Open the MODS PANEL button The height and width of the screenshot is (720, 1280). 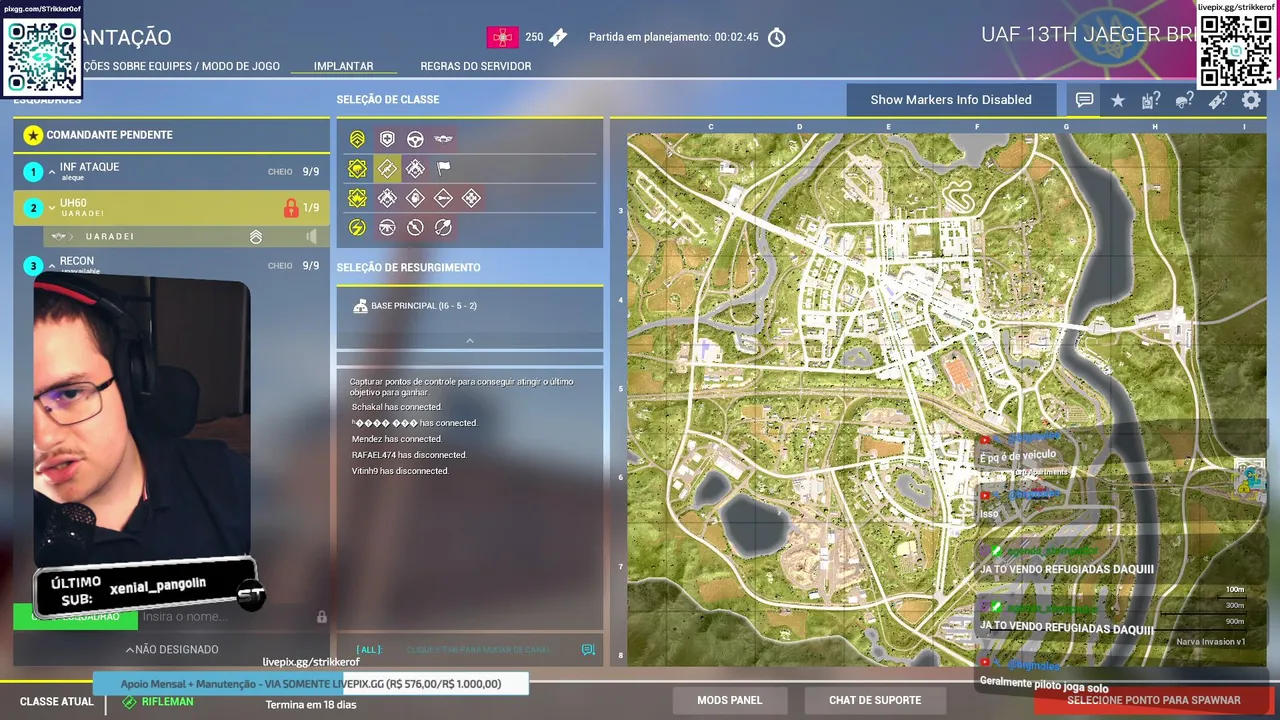[730, 700]
